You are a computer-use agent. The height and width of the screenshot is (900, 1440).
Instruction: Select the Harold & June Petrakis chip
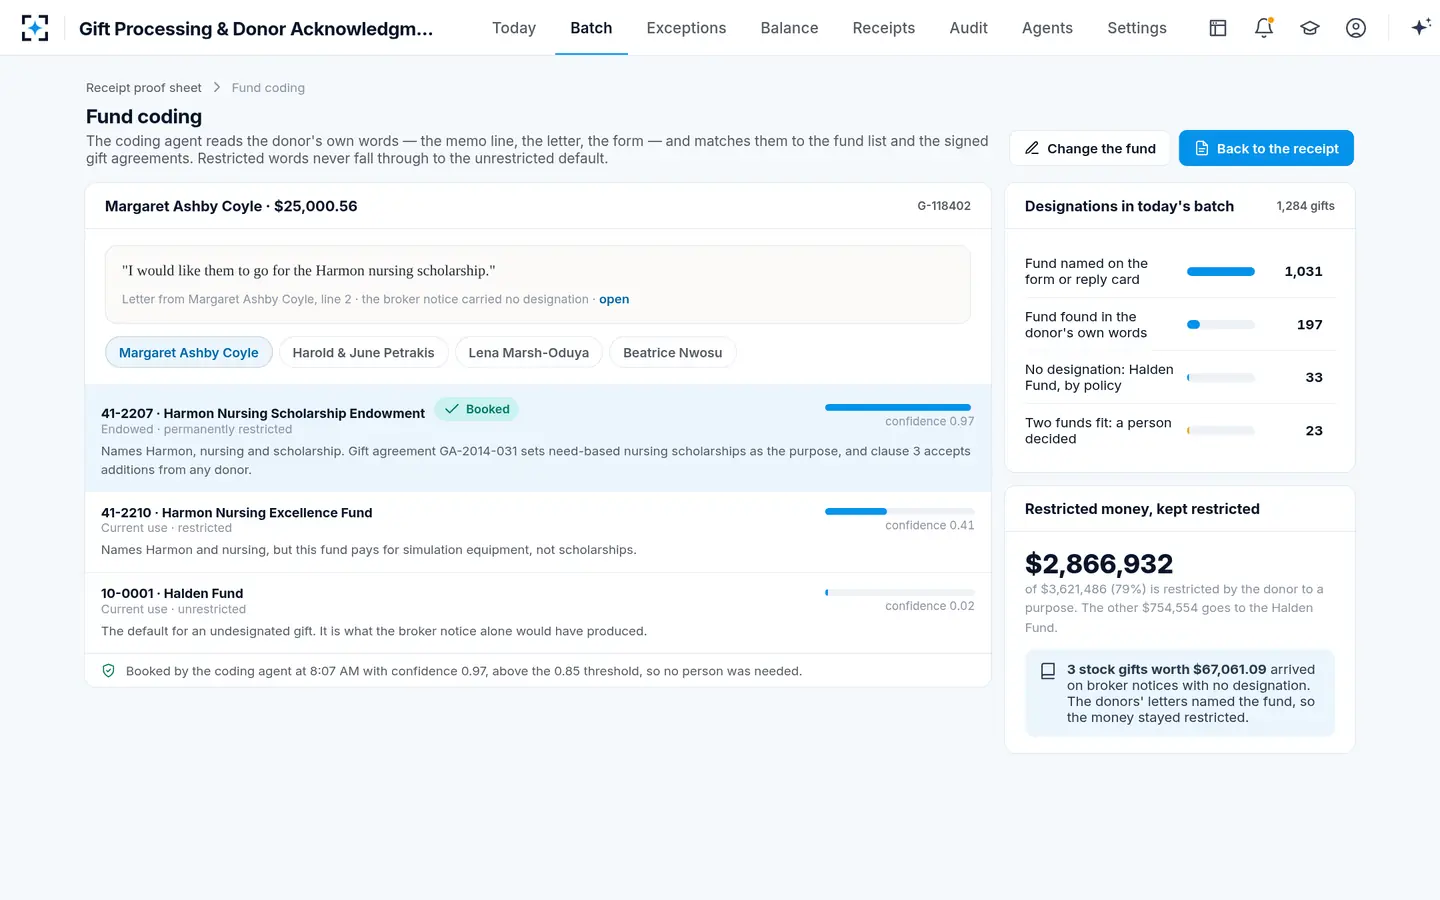click(363, 352)
